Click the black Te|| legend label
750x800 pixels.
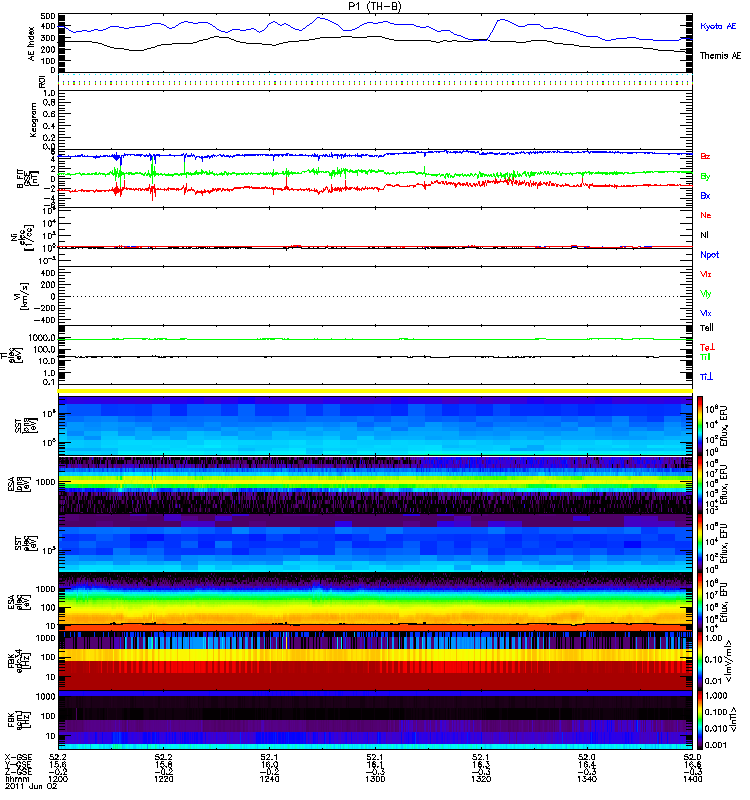tap(707, 328)
